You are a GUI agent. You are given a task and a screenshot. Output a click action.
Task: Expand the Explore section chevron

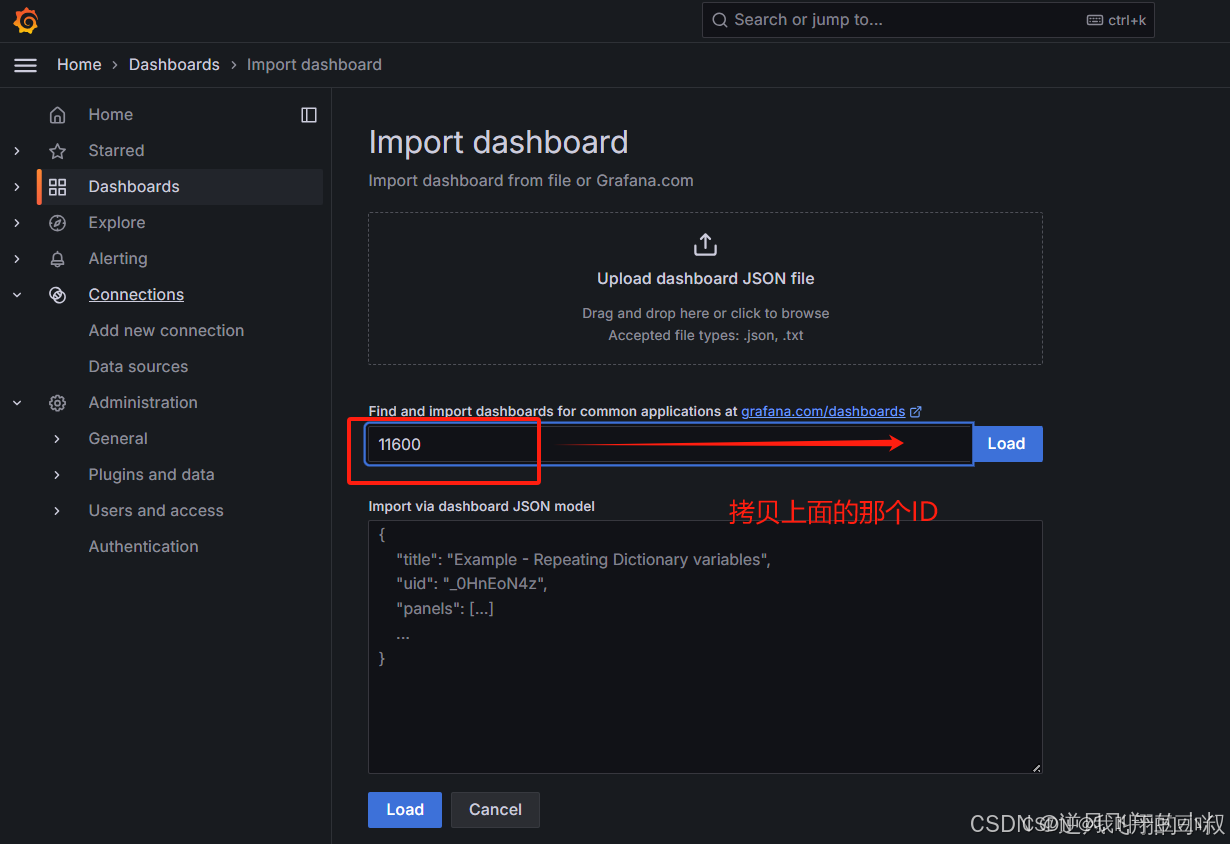pyautogui.click(x=17, y=223)
